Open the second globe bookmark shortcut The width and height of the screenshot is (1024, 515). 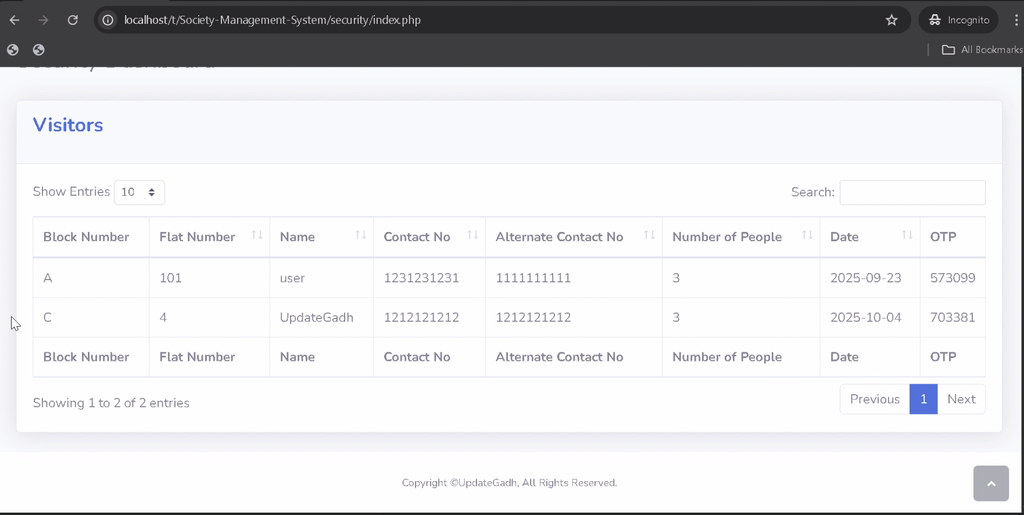(39, 50)
